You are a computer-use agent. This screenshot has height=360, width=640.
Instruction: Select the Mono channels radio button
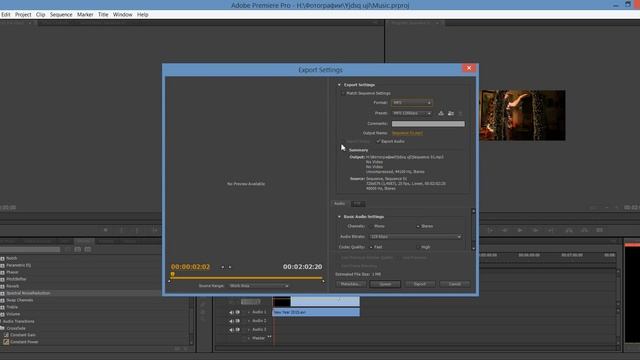tap(371, 226)
